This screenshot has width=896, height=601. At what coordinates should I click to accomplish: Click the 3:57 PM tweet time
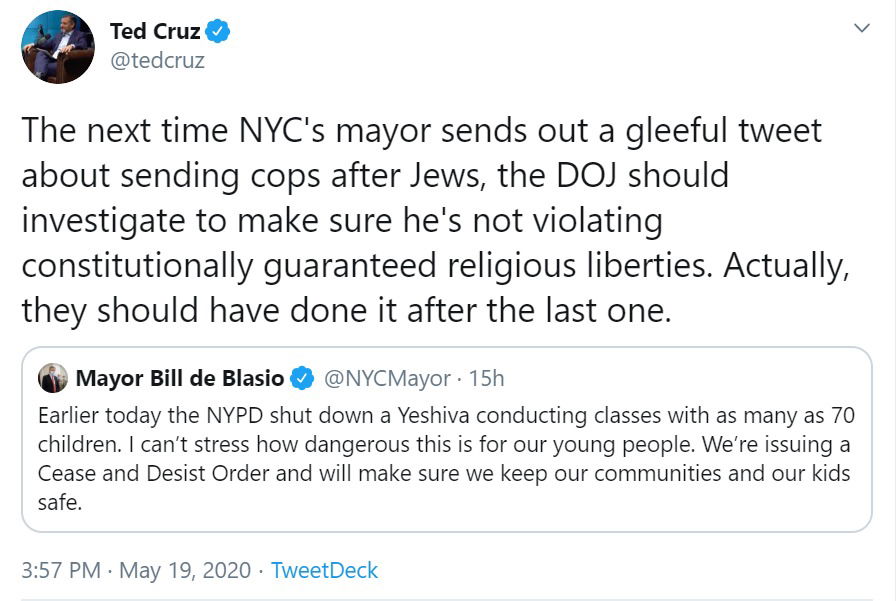[61, 571]
